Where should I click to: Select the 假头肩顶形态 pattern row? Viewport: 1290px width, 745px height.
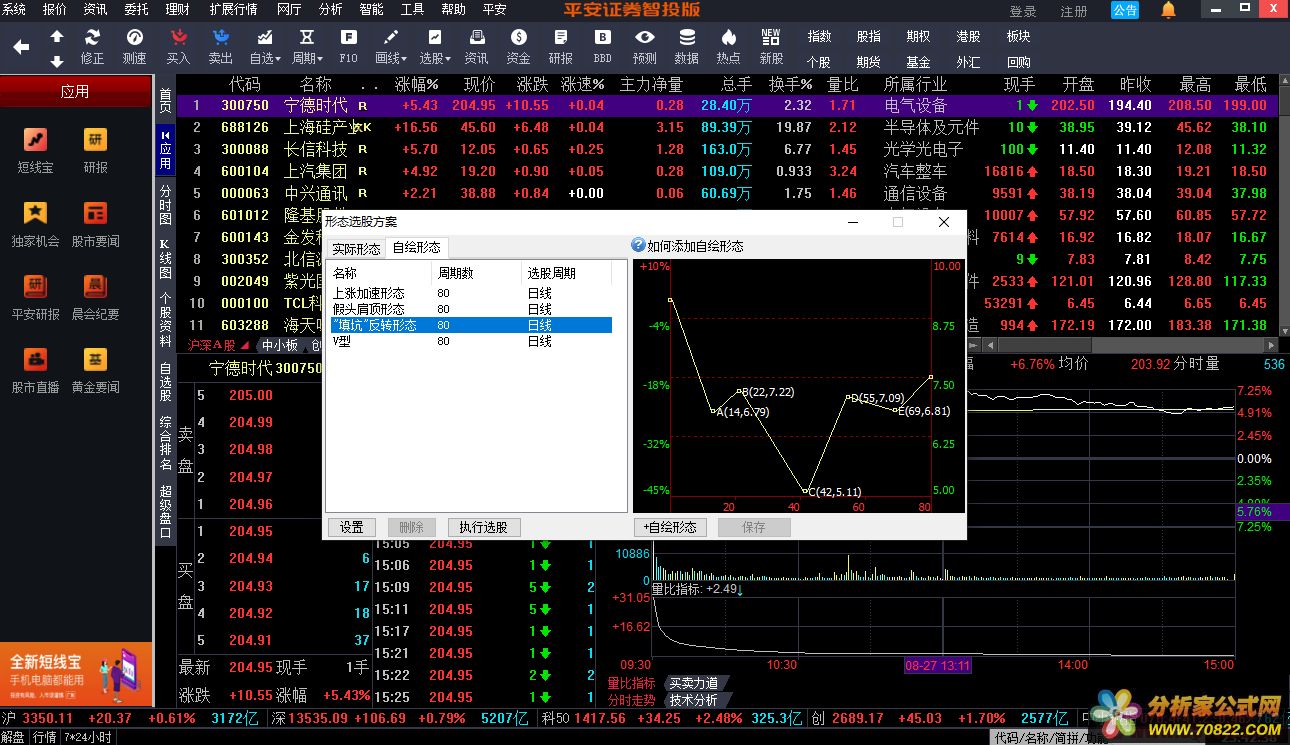(471, 309)
